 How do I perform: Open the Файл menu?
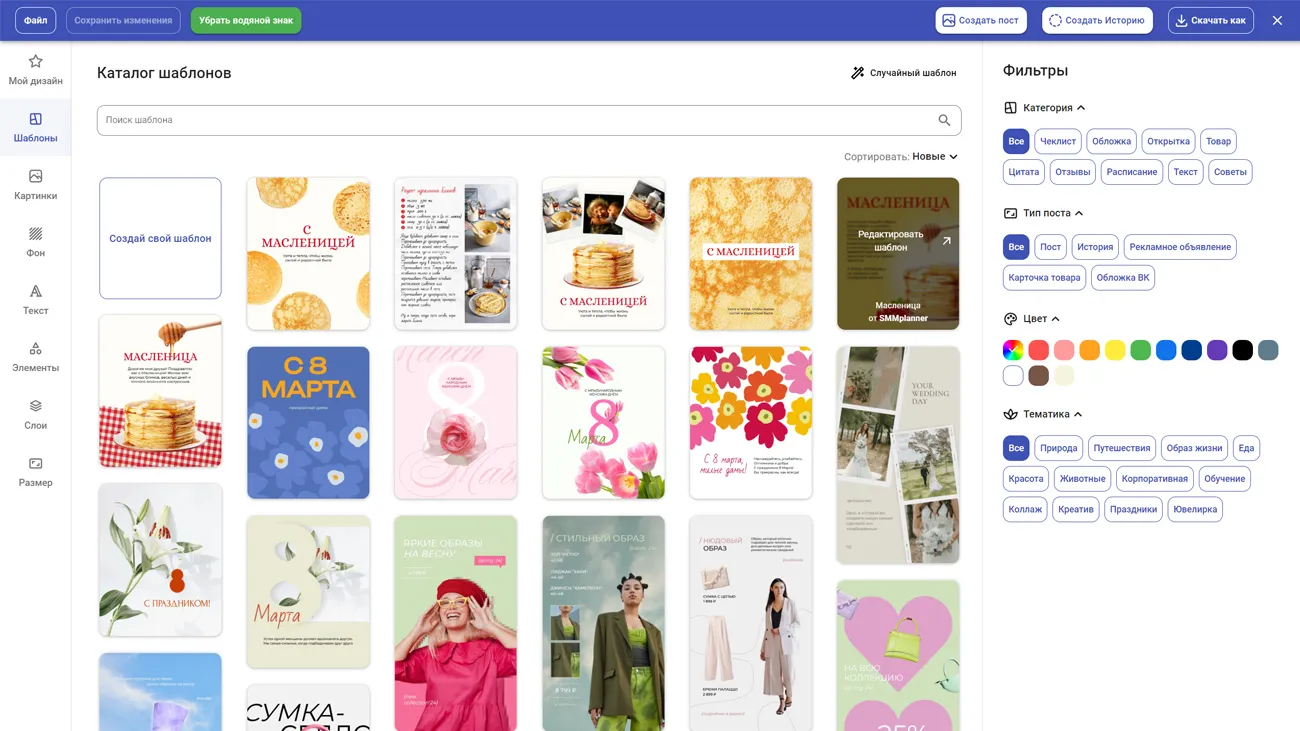pos(35,20)
